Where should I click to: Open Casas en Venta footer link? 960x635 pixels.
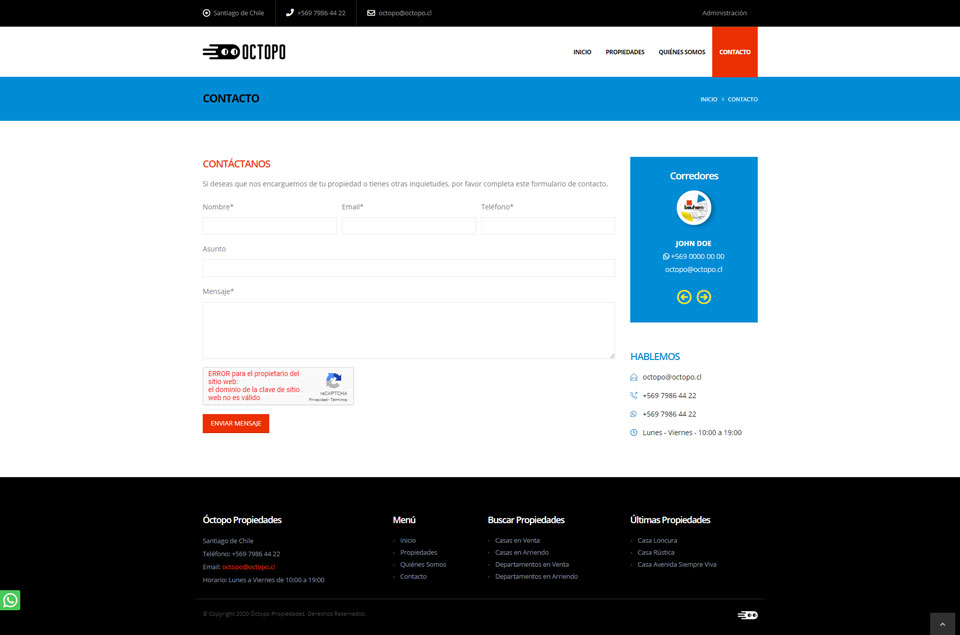pyautogui.click(x=517, y=540)
